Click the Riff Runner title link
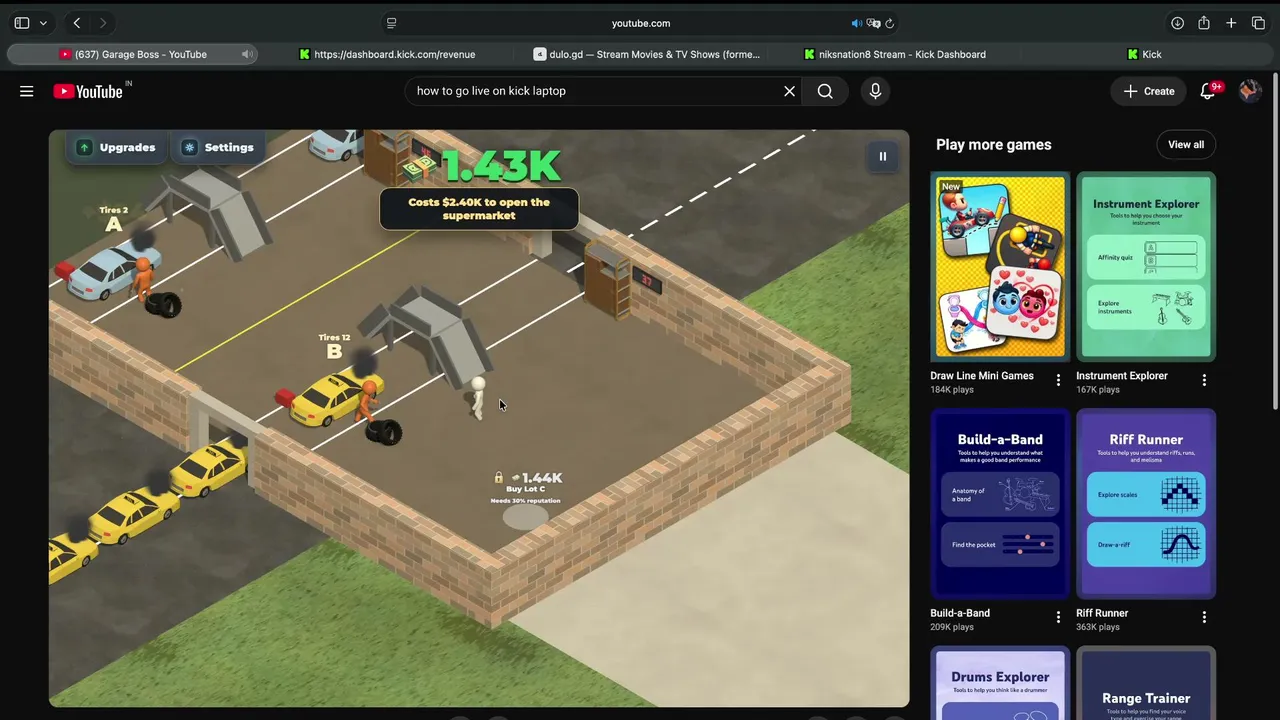The height and width of the screenshot is (720, 1280). [x=1102, y=613]
